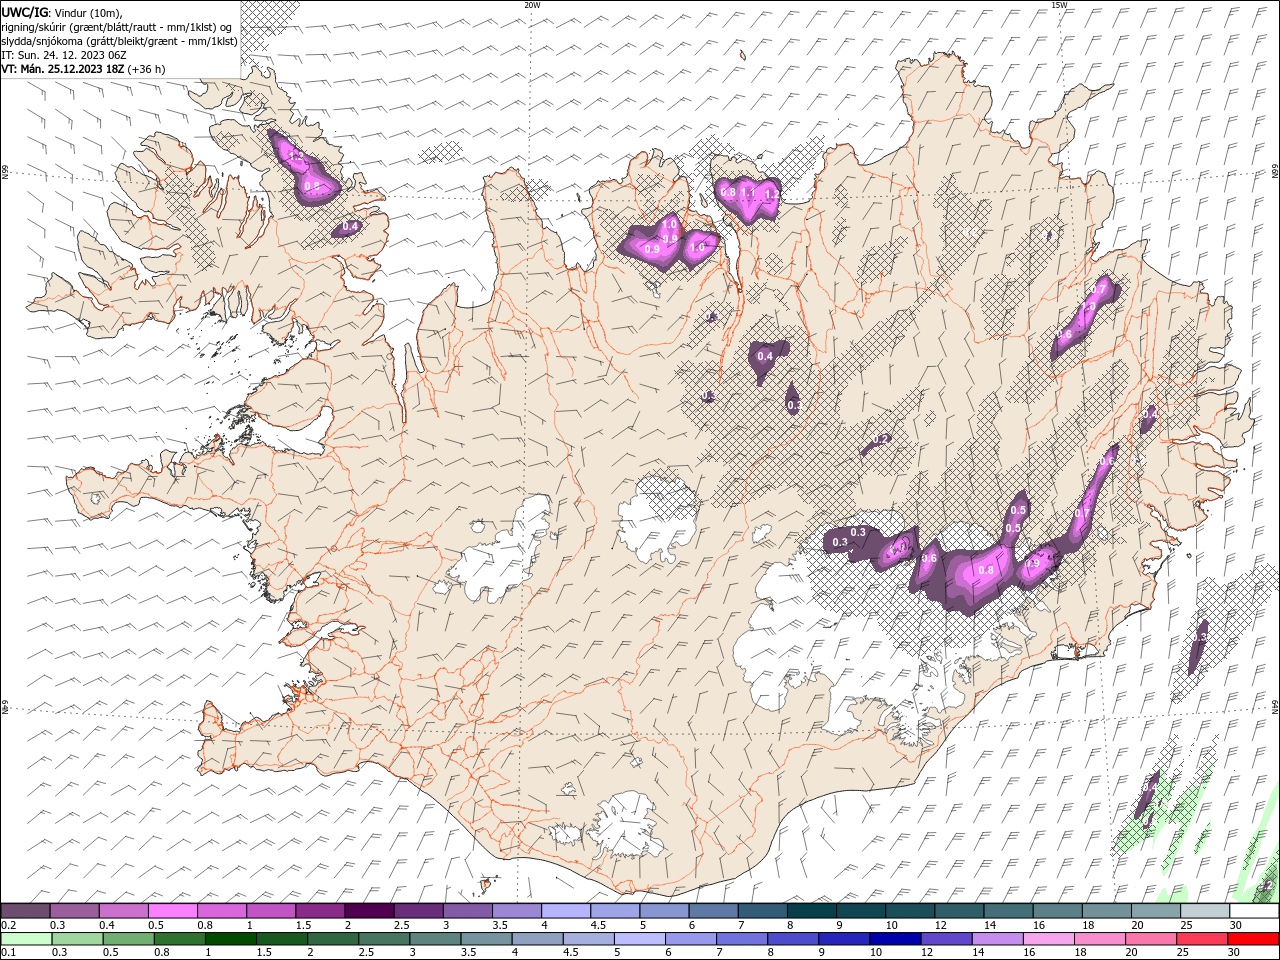This screenshot has width=1280, height=960.
Task: Click the bottom-row swatch between 0.3 and 0.5
Action: click(77, 939)
